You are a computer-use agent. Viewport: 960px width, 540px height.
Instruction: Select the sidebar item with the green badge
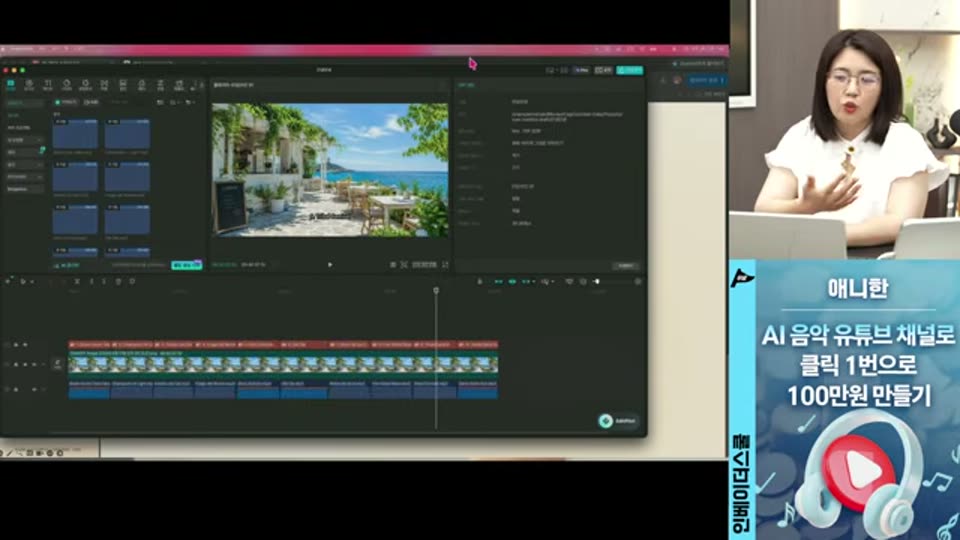pyautogui.click(x=25, y=152)
